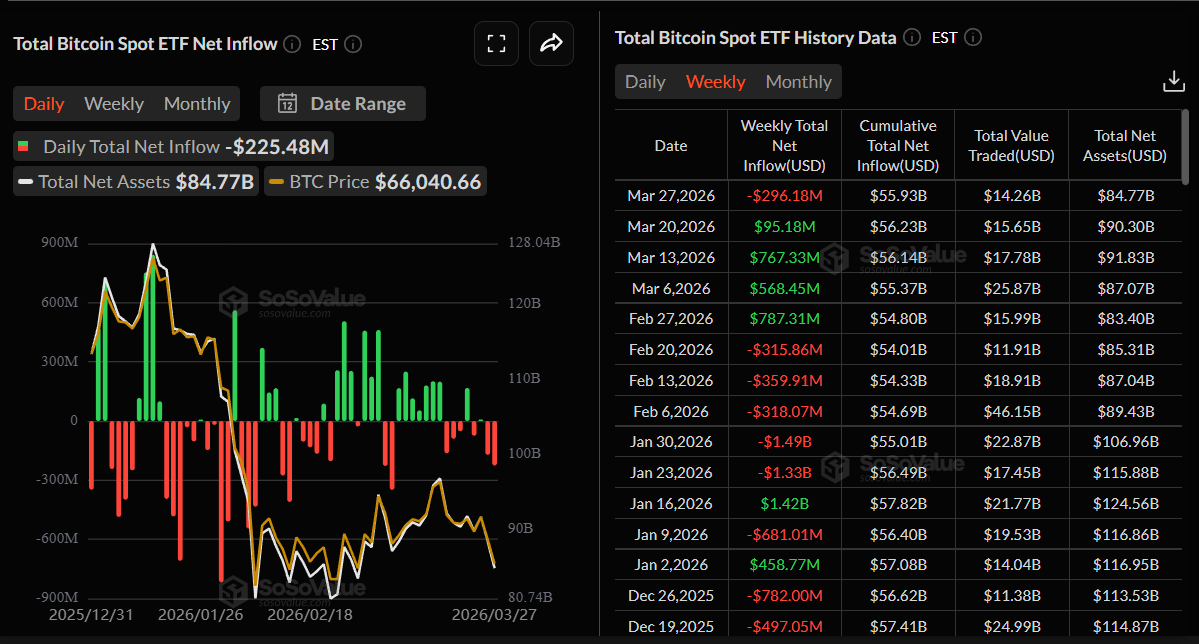
Task: Click the calendar icon in Date Range
Action: 287,103
